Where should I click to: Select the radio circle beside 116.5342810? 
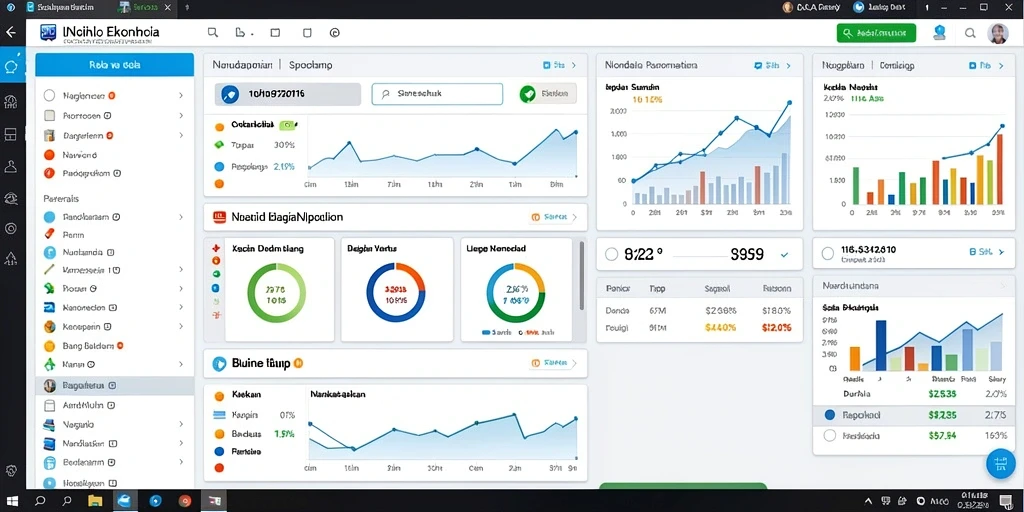(827, 253)
